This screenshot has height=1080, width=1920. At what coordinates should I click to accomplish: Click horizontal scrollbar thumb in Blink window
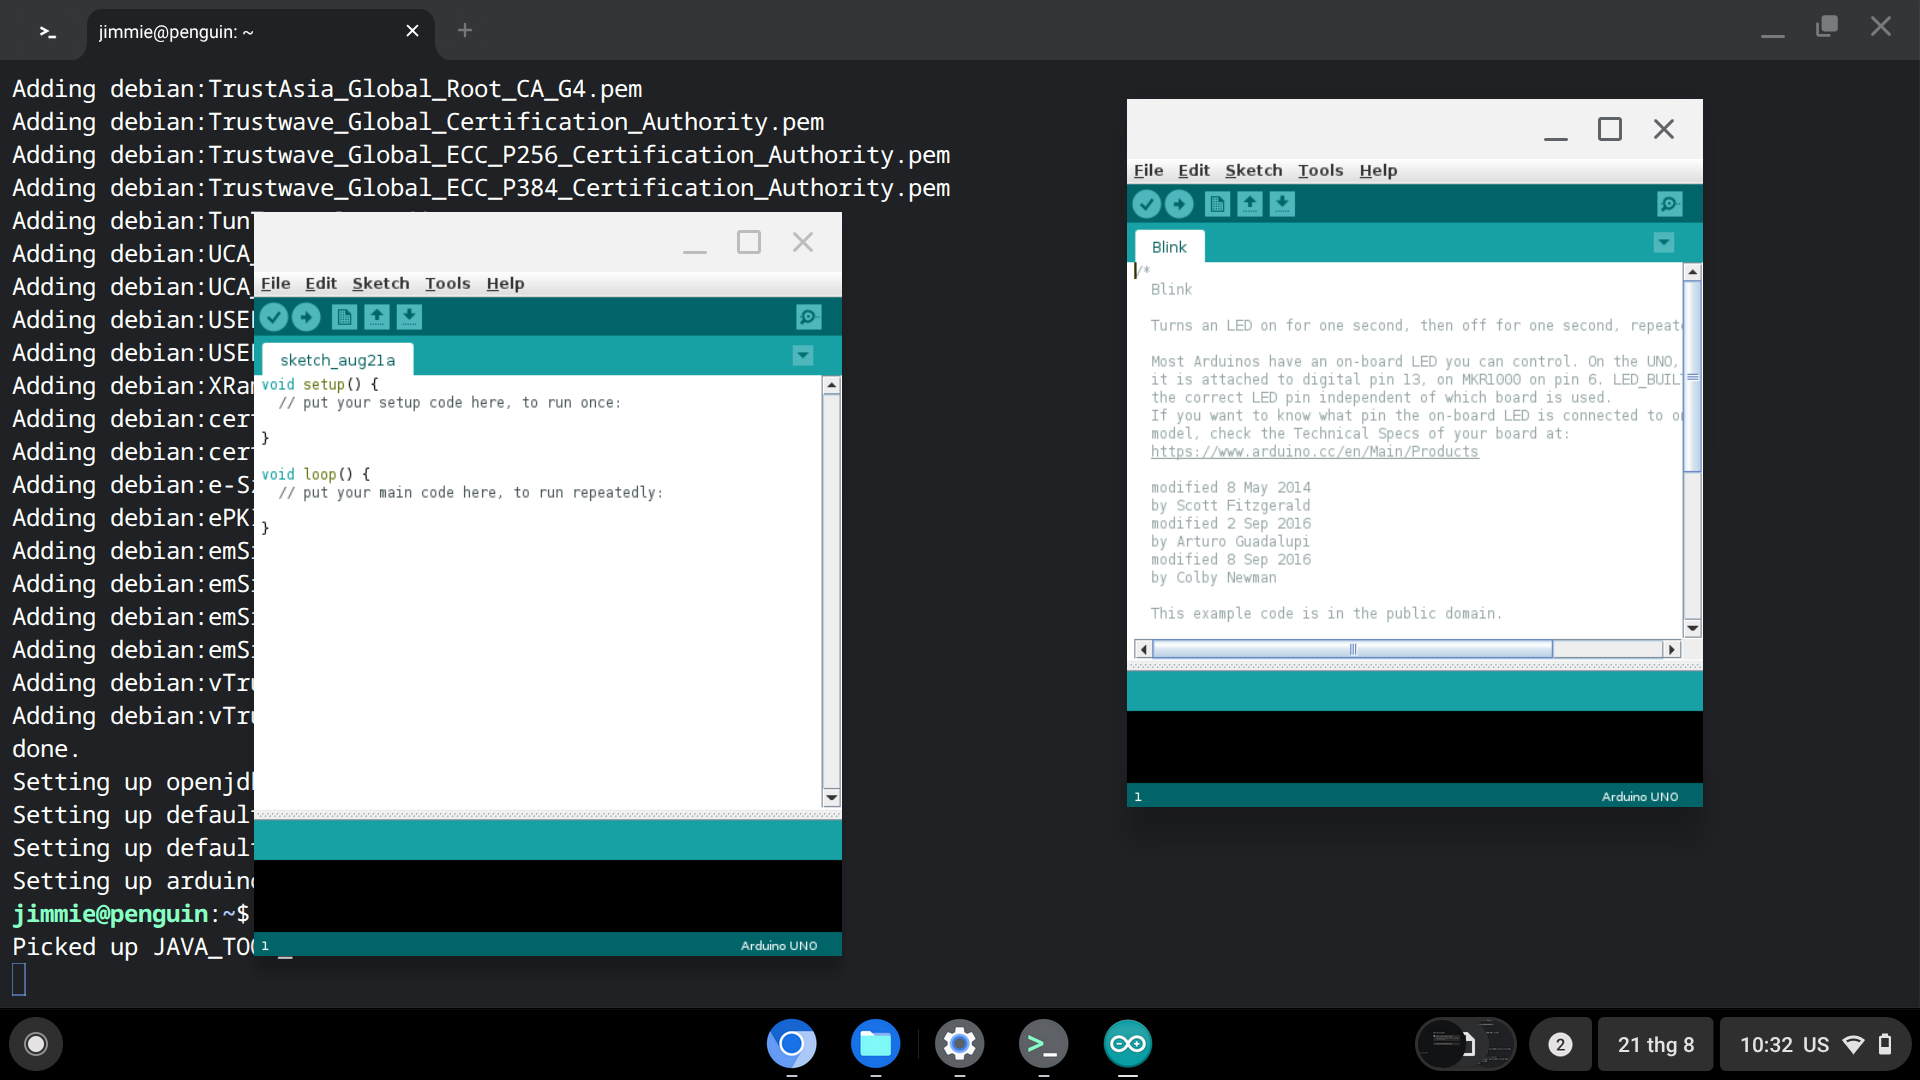pyautogui.click(x=1352, y=649)
